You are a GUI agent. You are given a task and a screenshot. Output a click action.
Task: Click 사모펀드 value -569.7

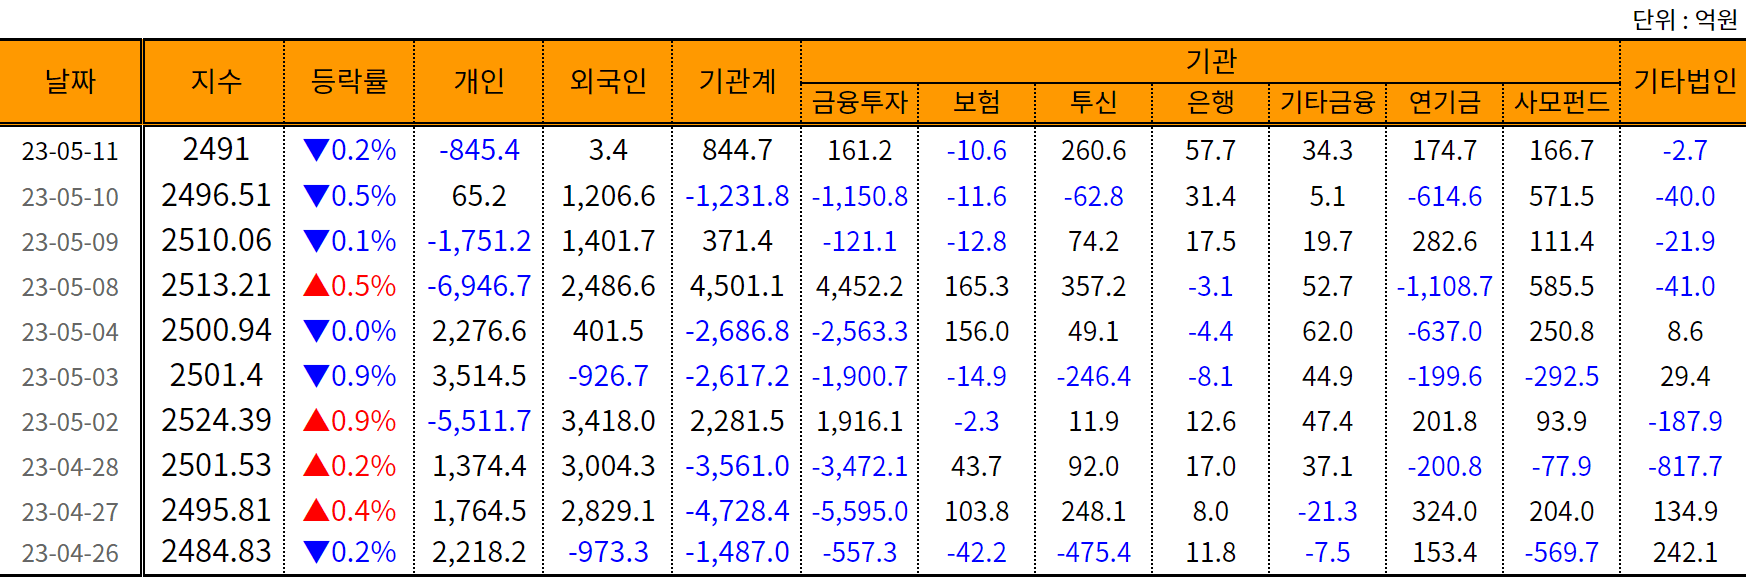pyautogui.click(x=1562, y=552)
